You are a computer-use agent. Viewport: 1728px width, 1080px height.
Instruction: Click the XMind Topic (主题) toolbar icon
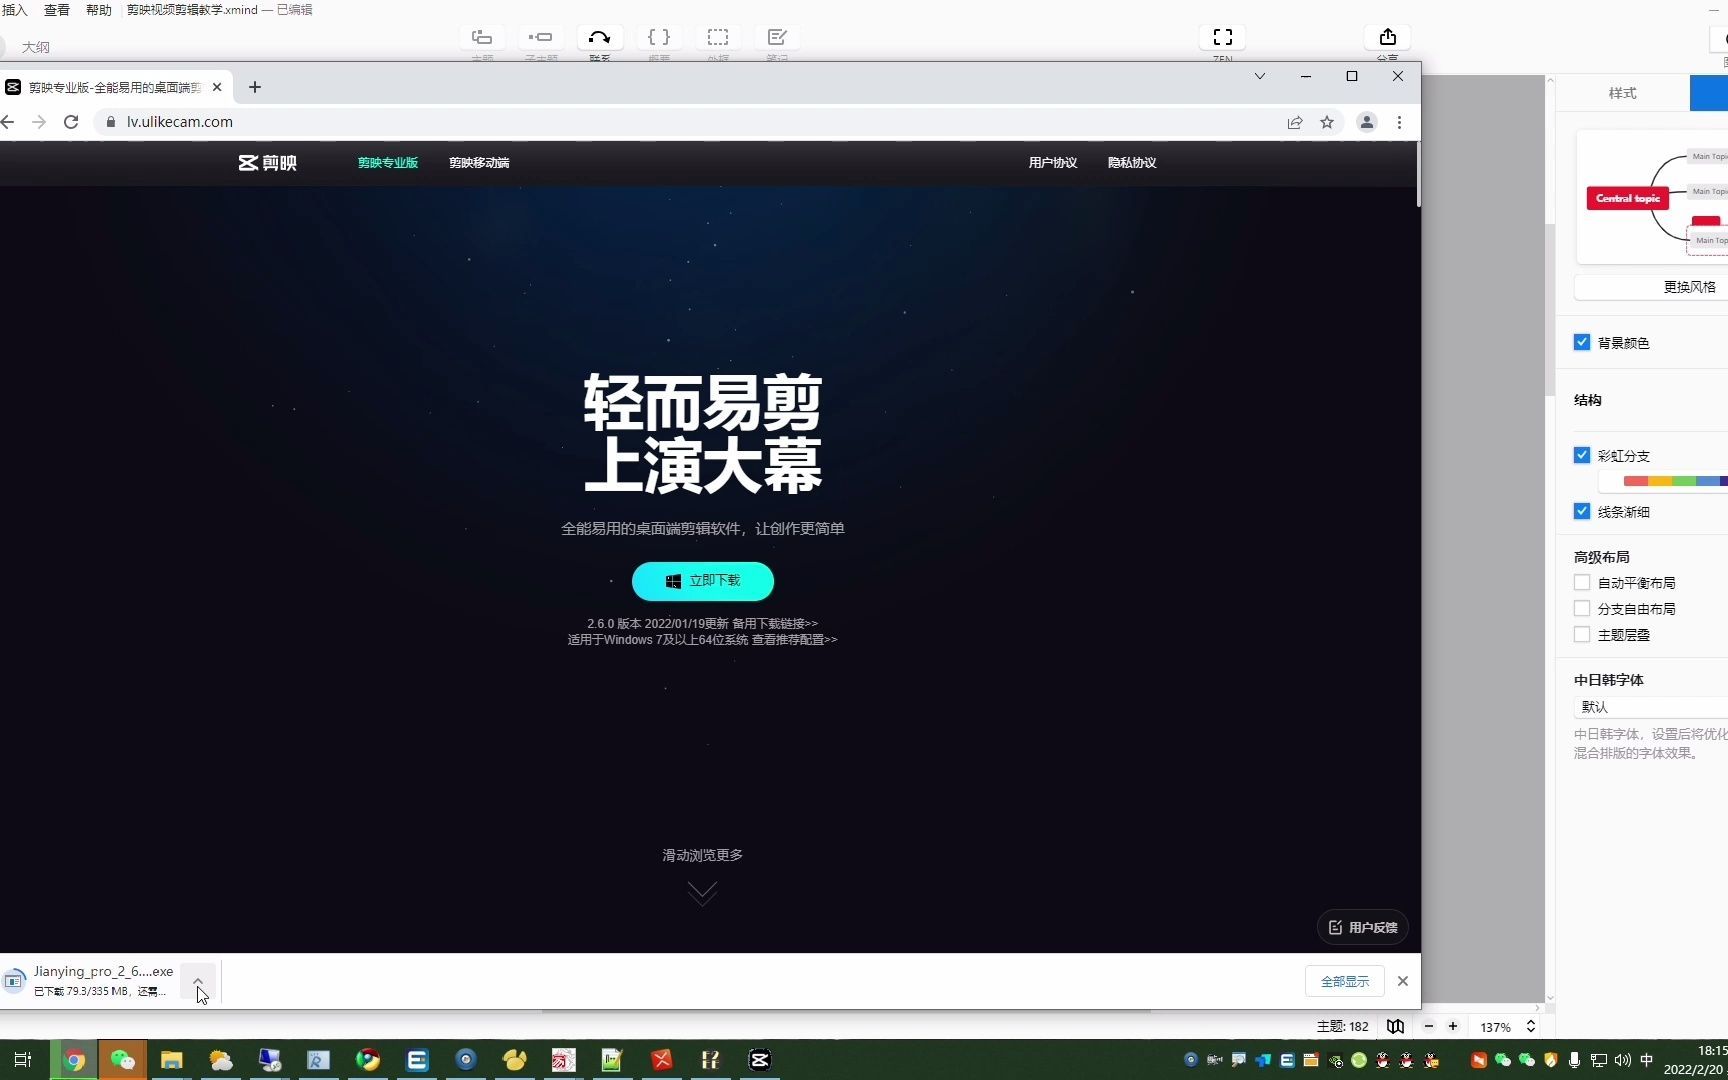[x=482, y=37]
